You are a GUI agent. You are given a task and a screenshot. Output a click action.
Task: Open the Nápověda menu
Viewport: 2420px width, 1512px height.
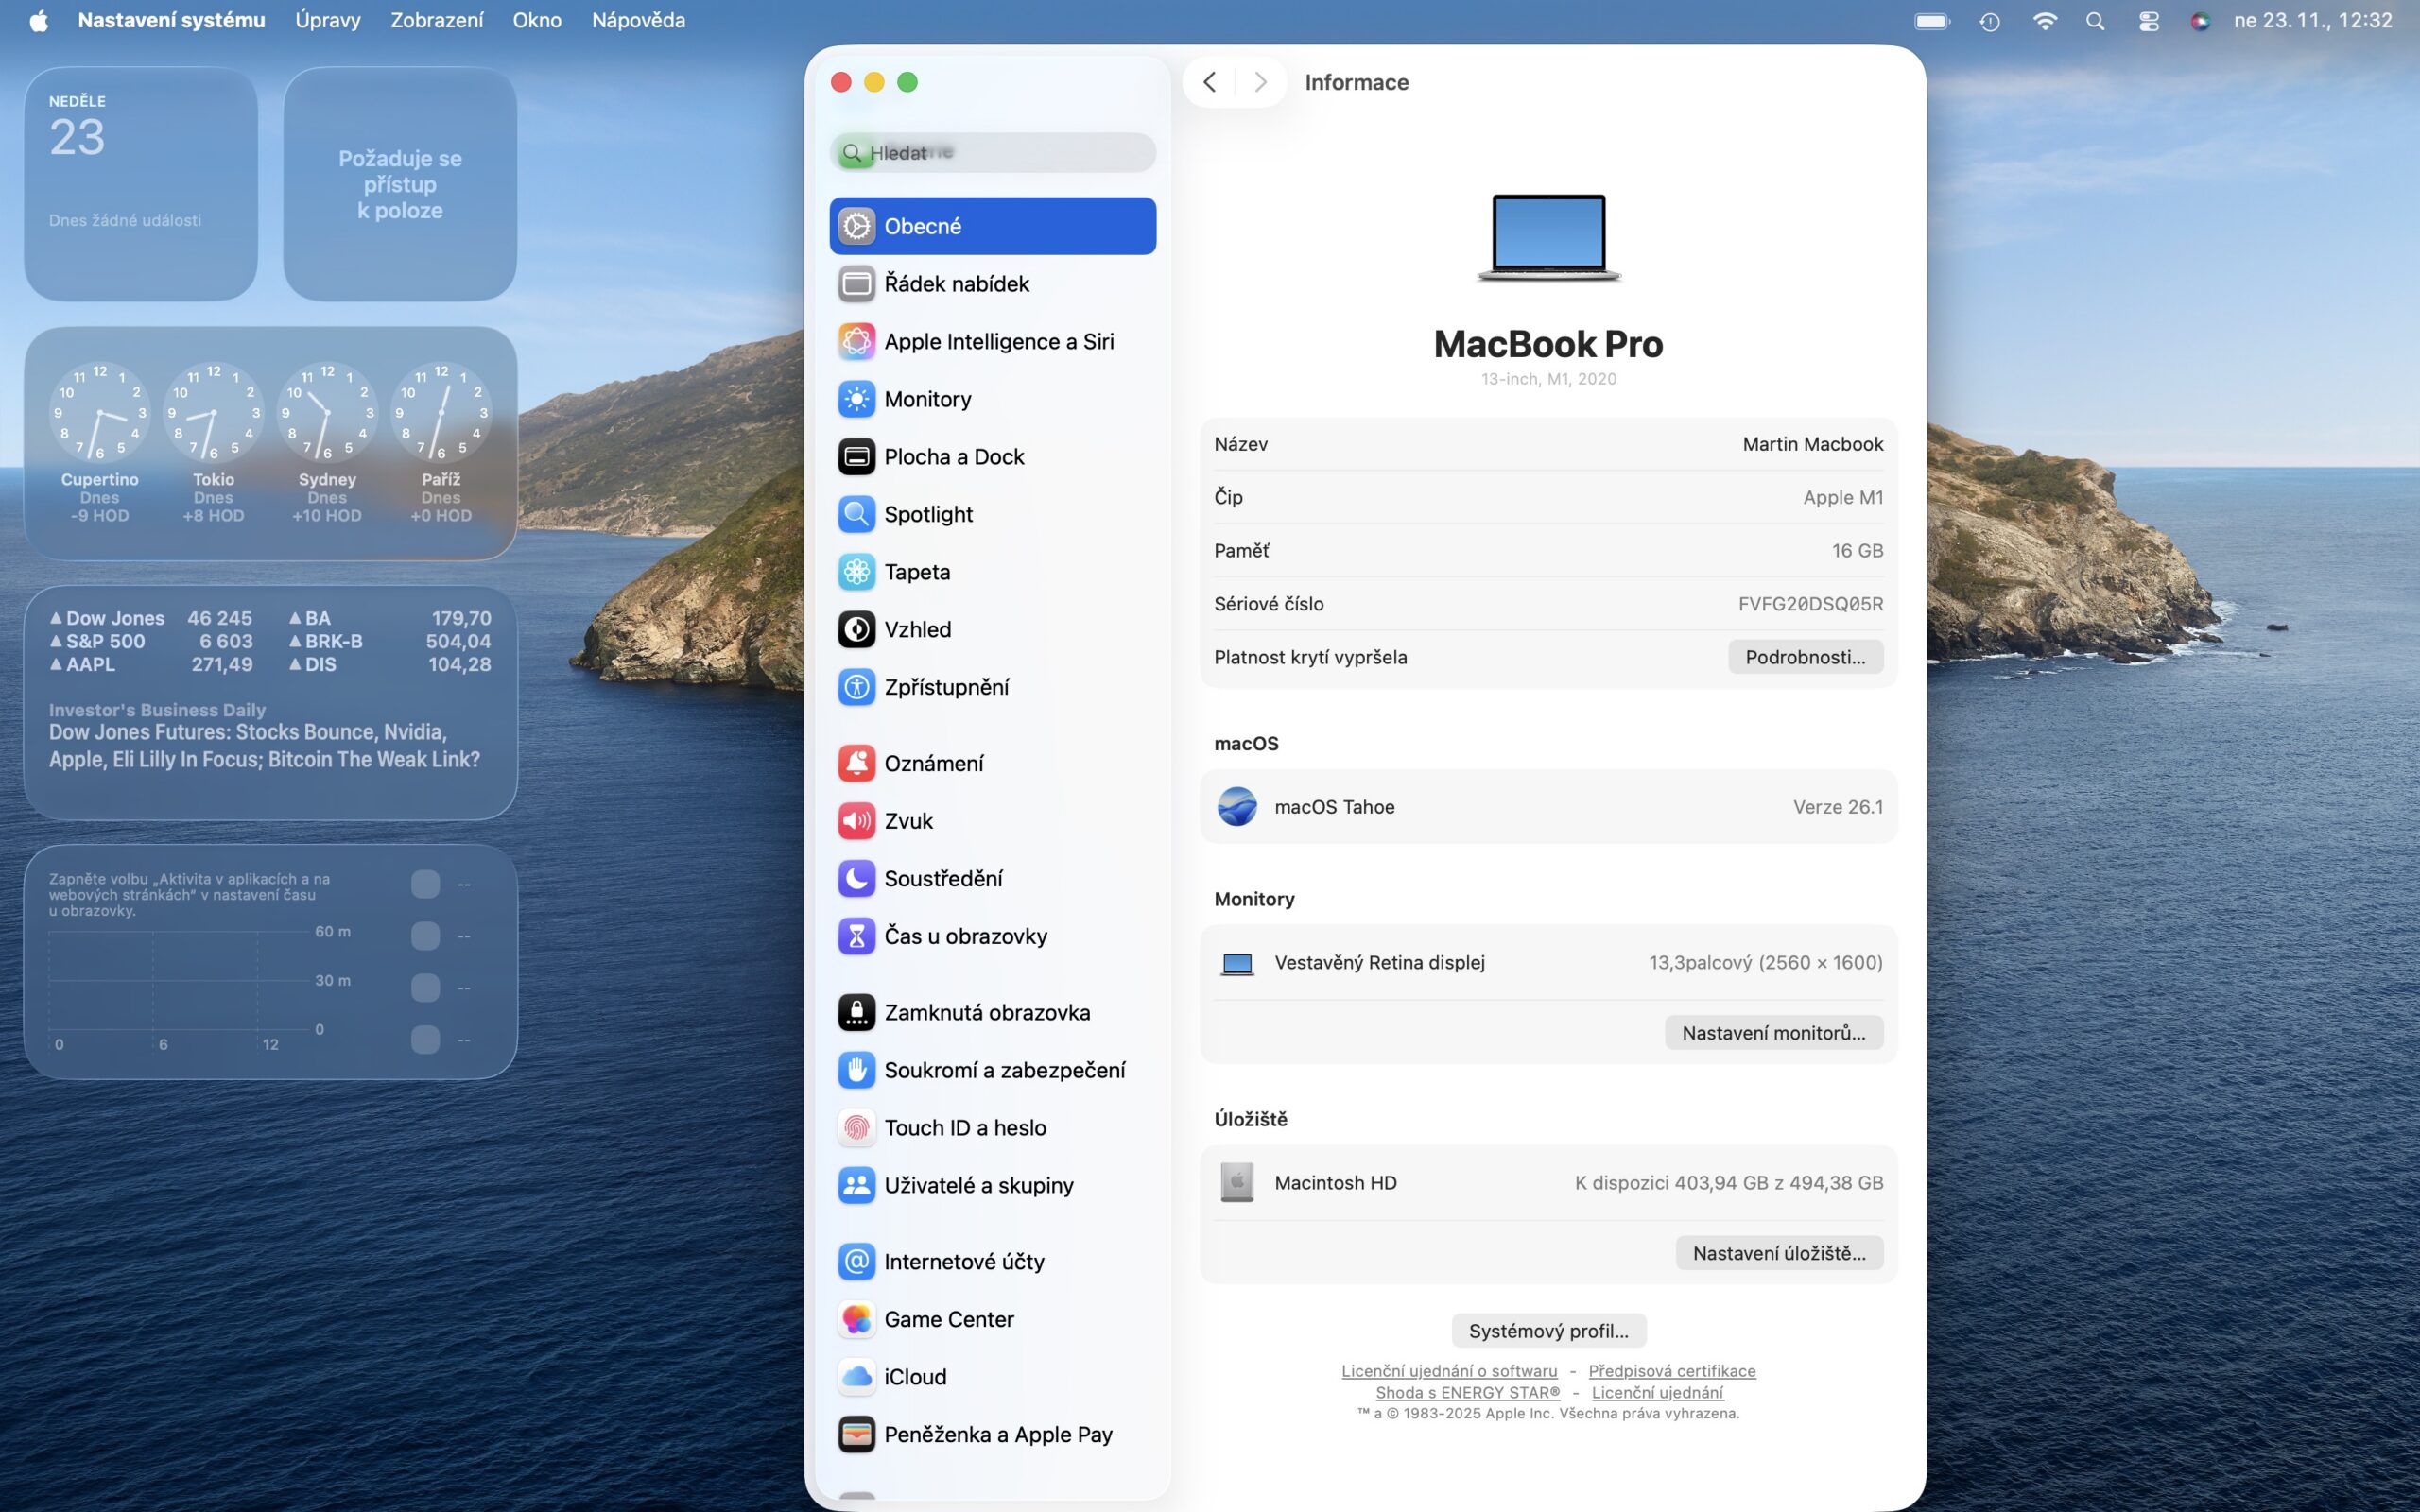[x=638, y=20]
